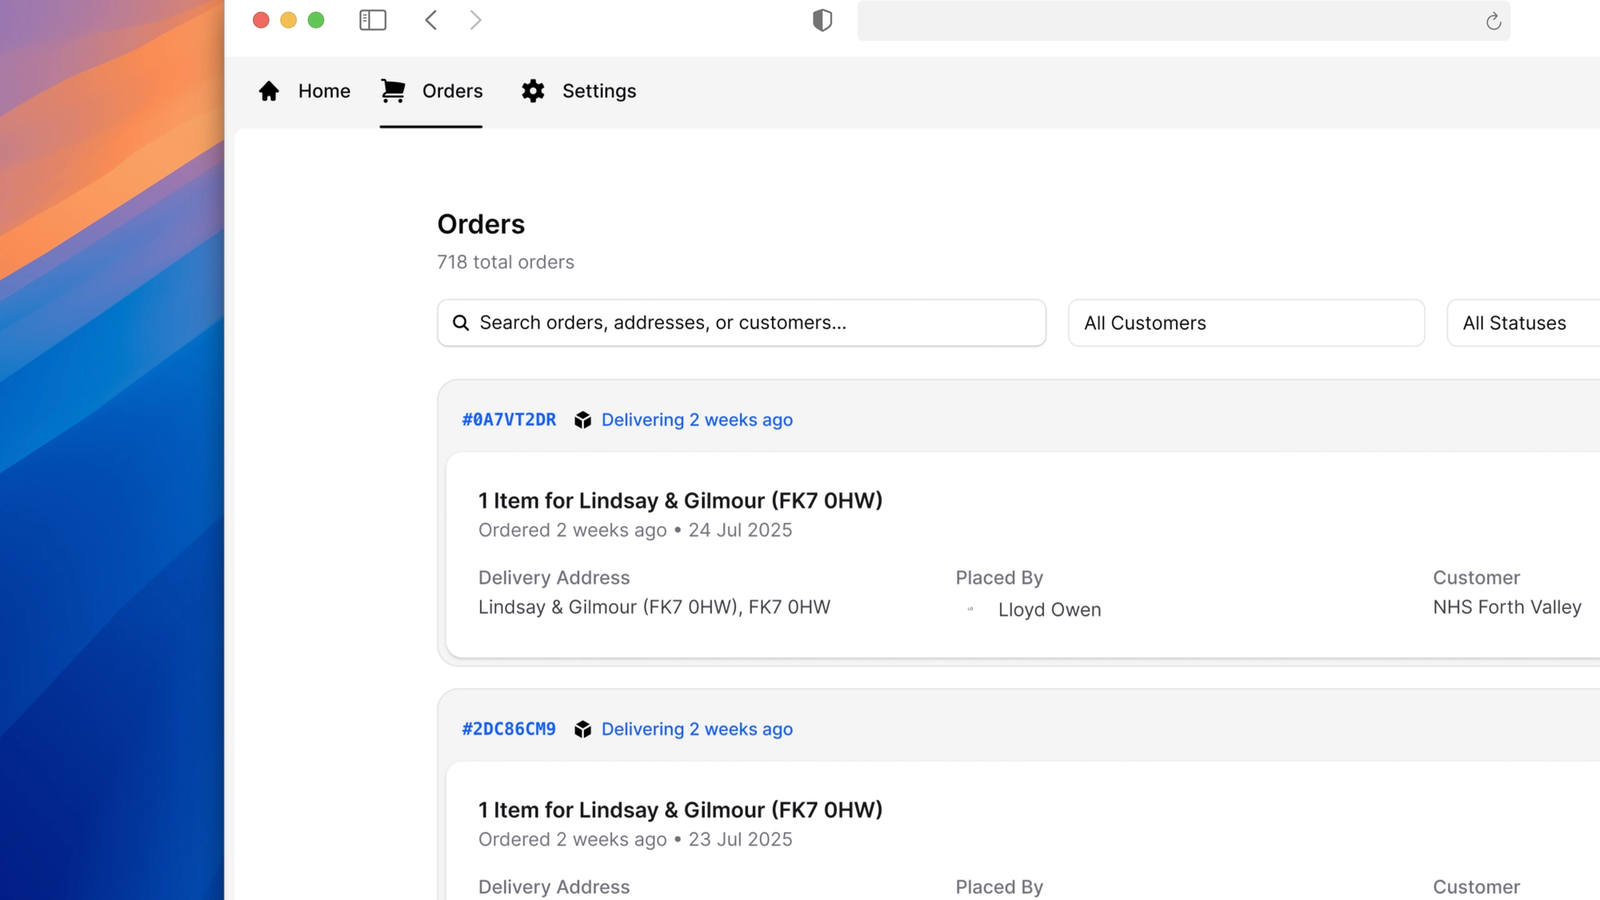Click package icon beside order #0A7VT2DR
1600x900 pixels.
pos(583,420)
